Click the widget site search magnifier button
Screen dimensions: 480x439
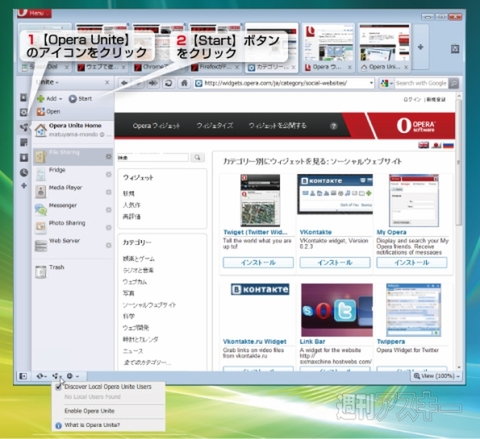197,157
